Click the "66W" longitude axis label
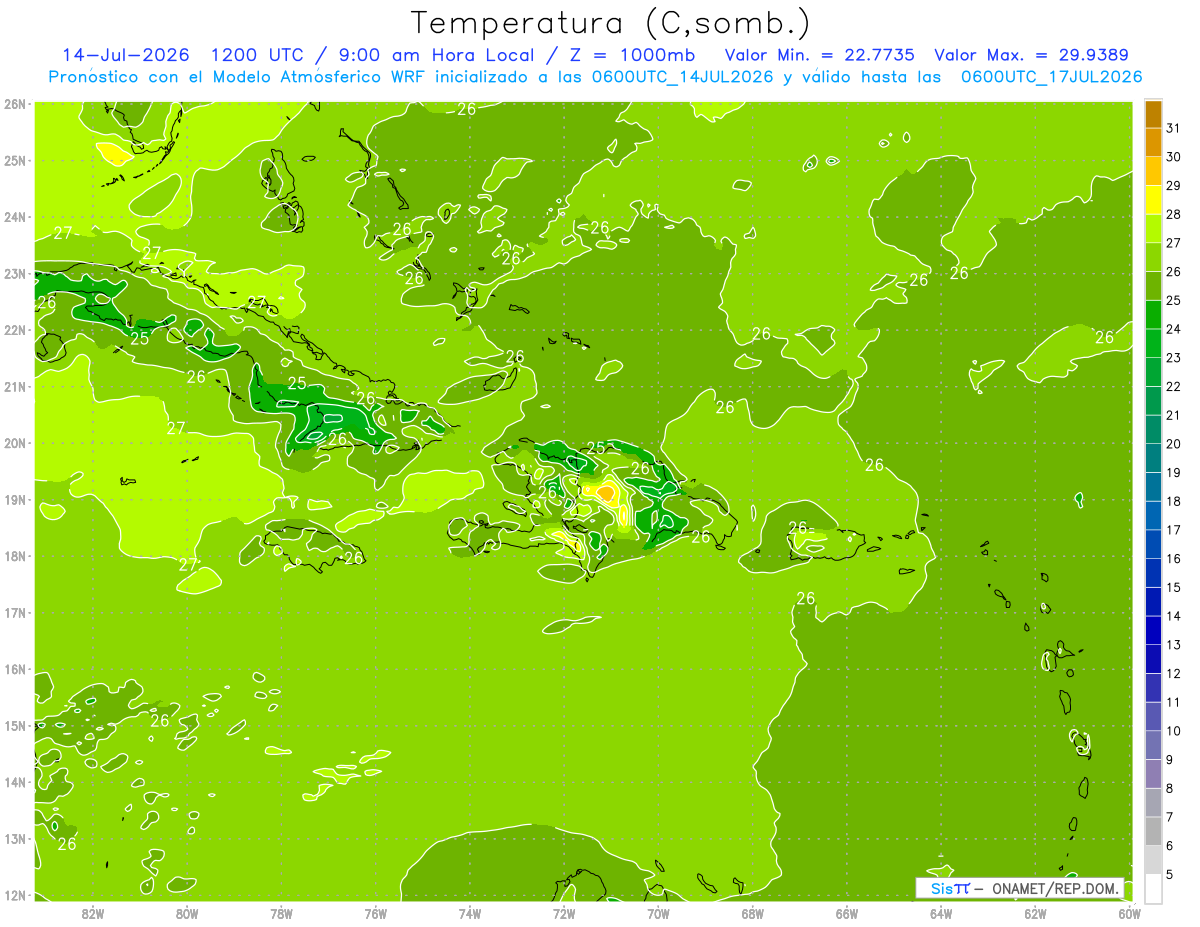The height and width of the screenshot is (927, 1200). (x=846, y=913)
